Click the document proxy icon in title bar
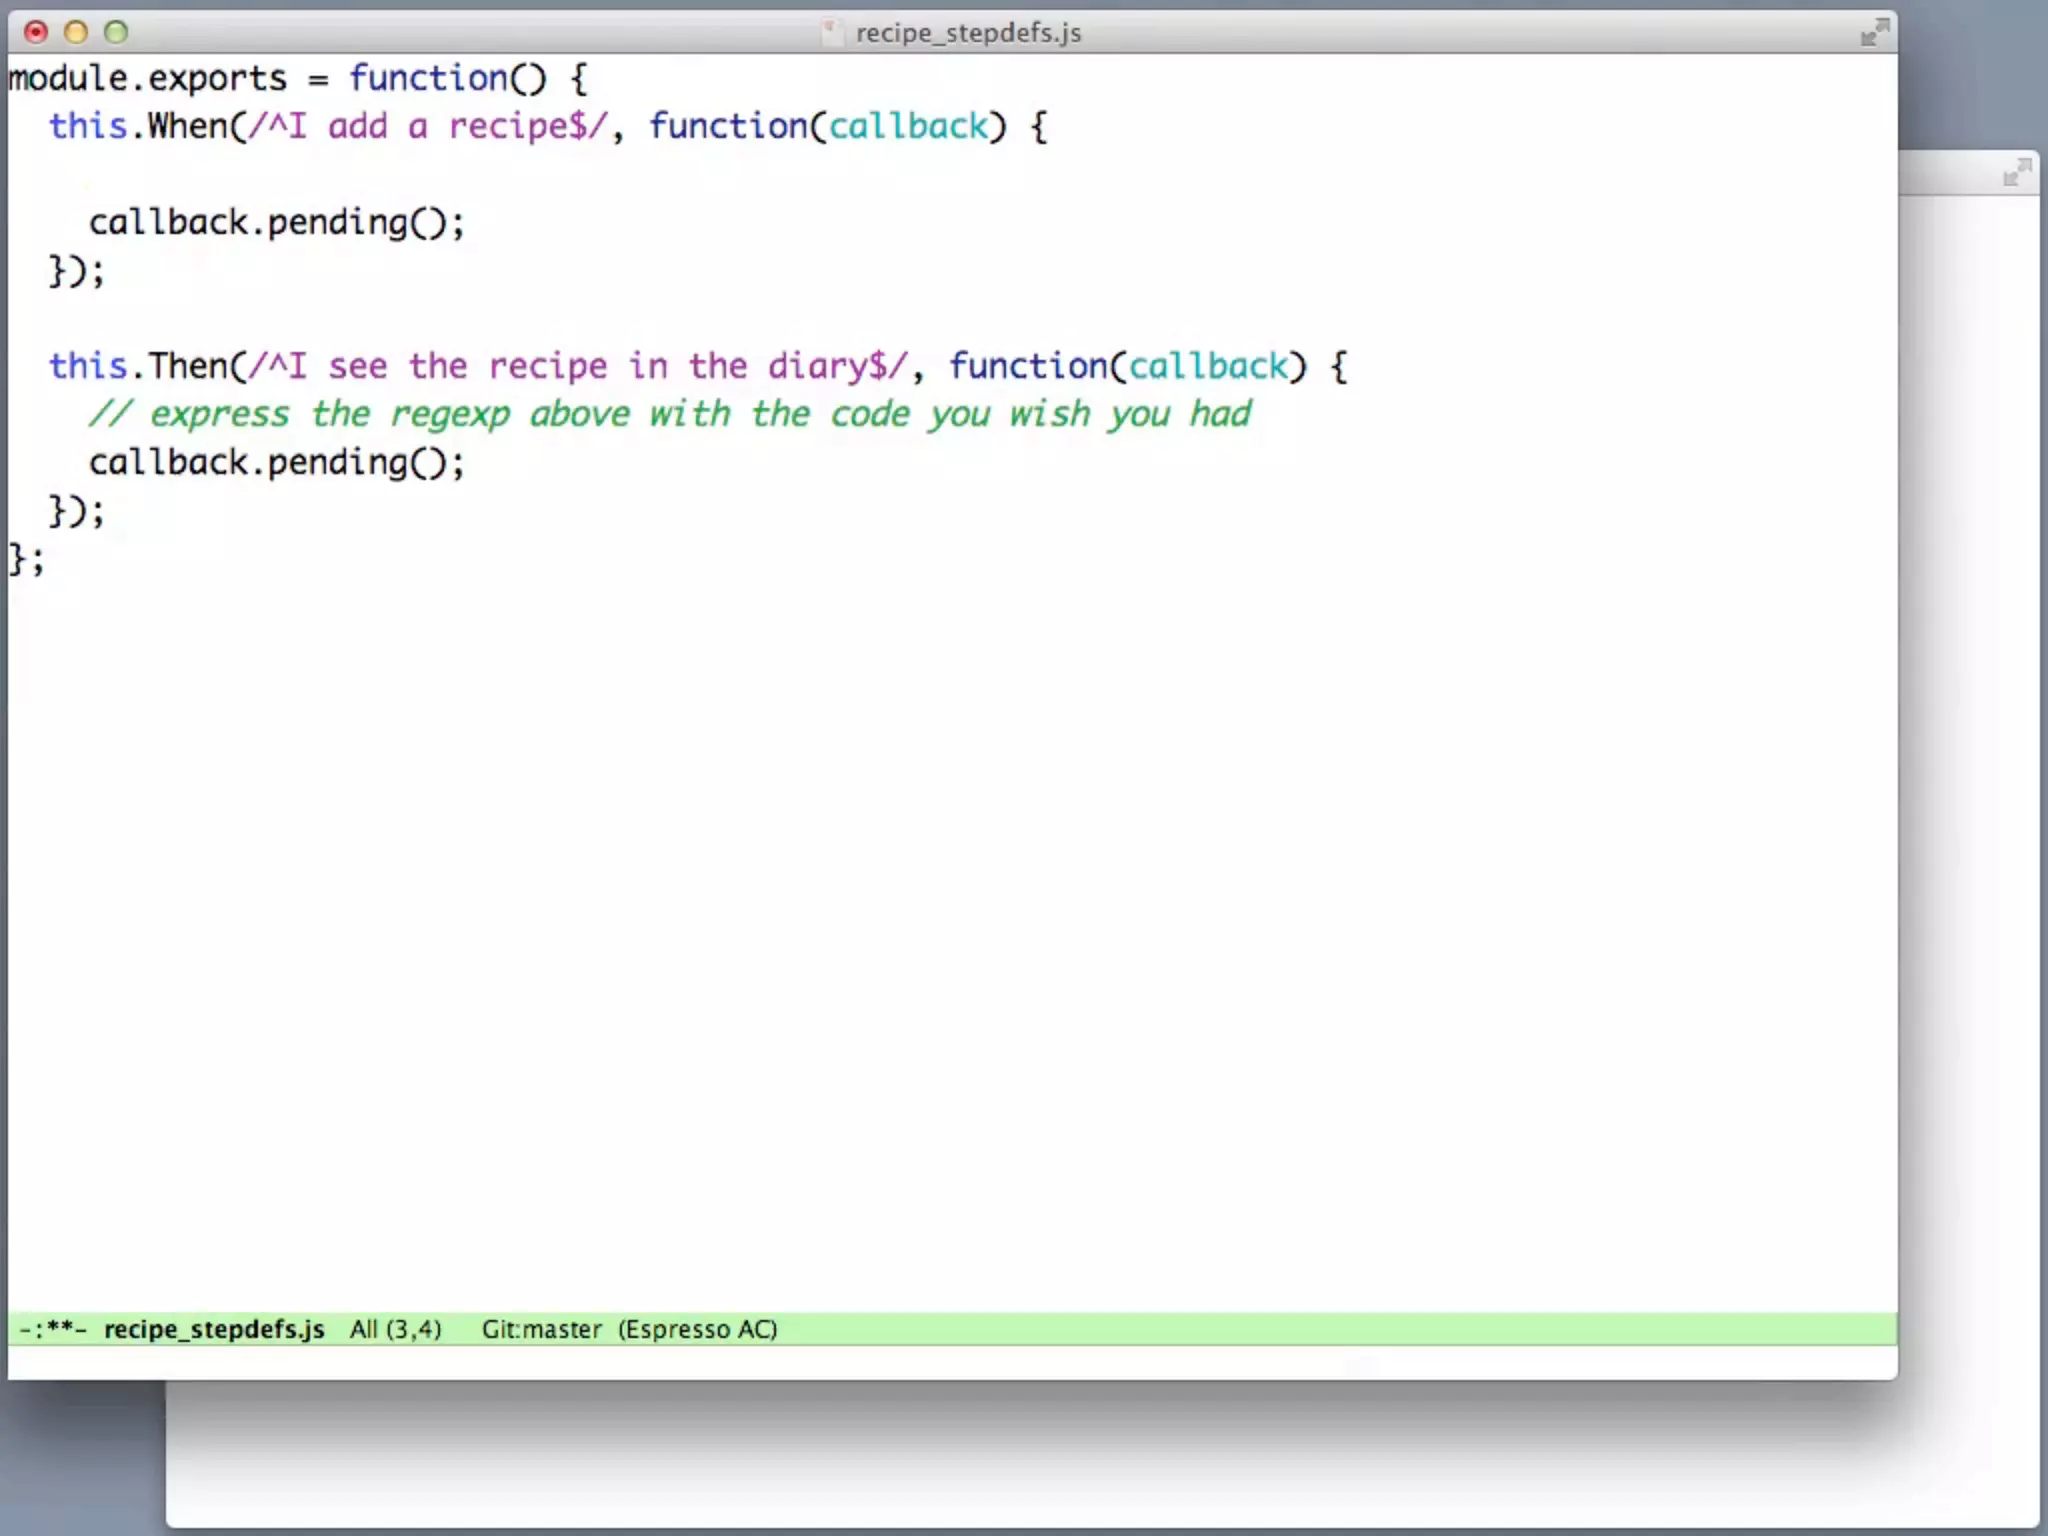This screenshot has height=1536, width=2048. [x=831, y=32]
